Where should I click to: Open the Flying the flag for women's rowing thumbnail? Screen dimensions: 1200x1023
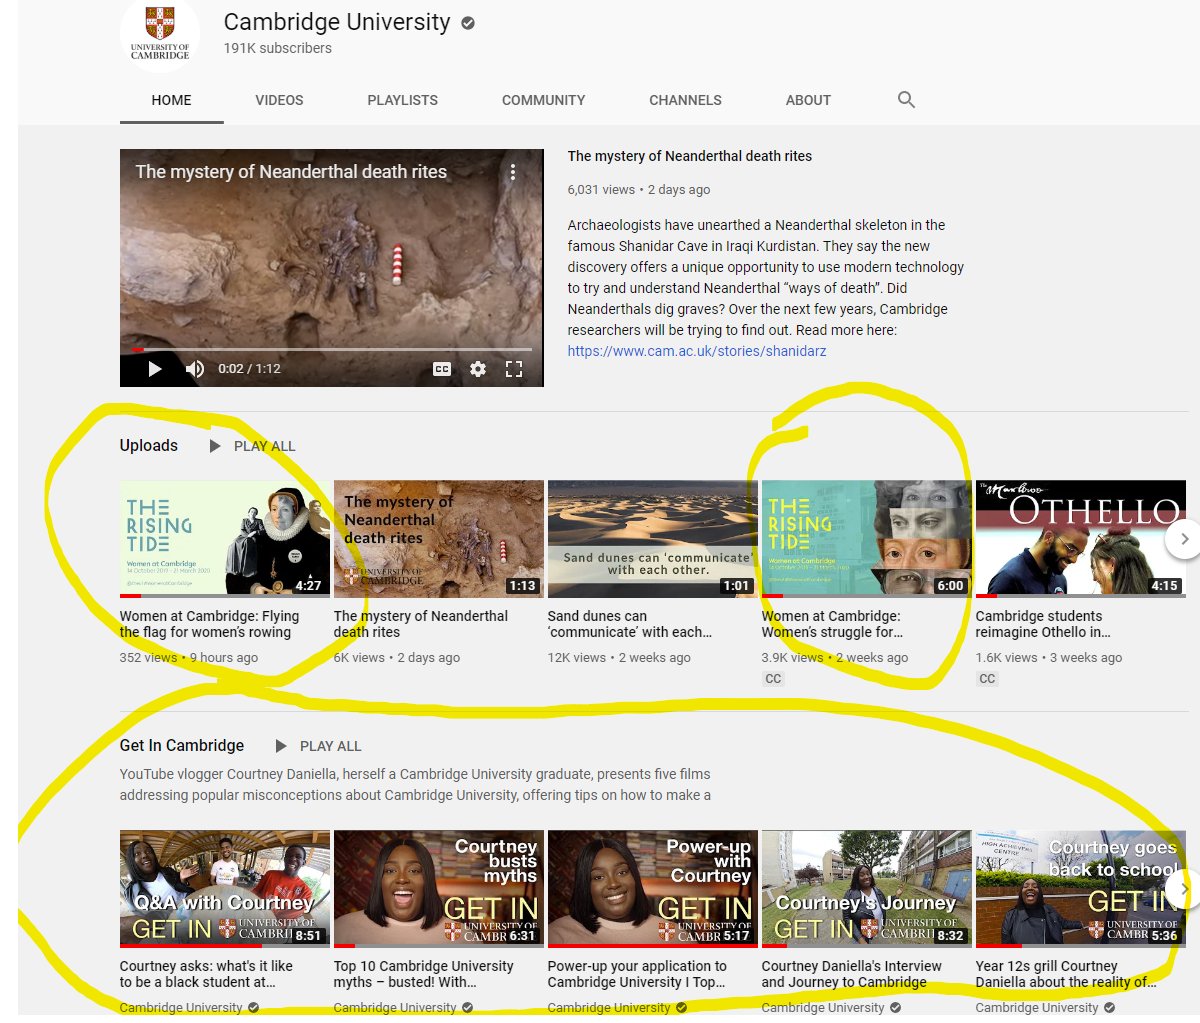225,539
